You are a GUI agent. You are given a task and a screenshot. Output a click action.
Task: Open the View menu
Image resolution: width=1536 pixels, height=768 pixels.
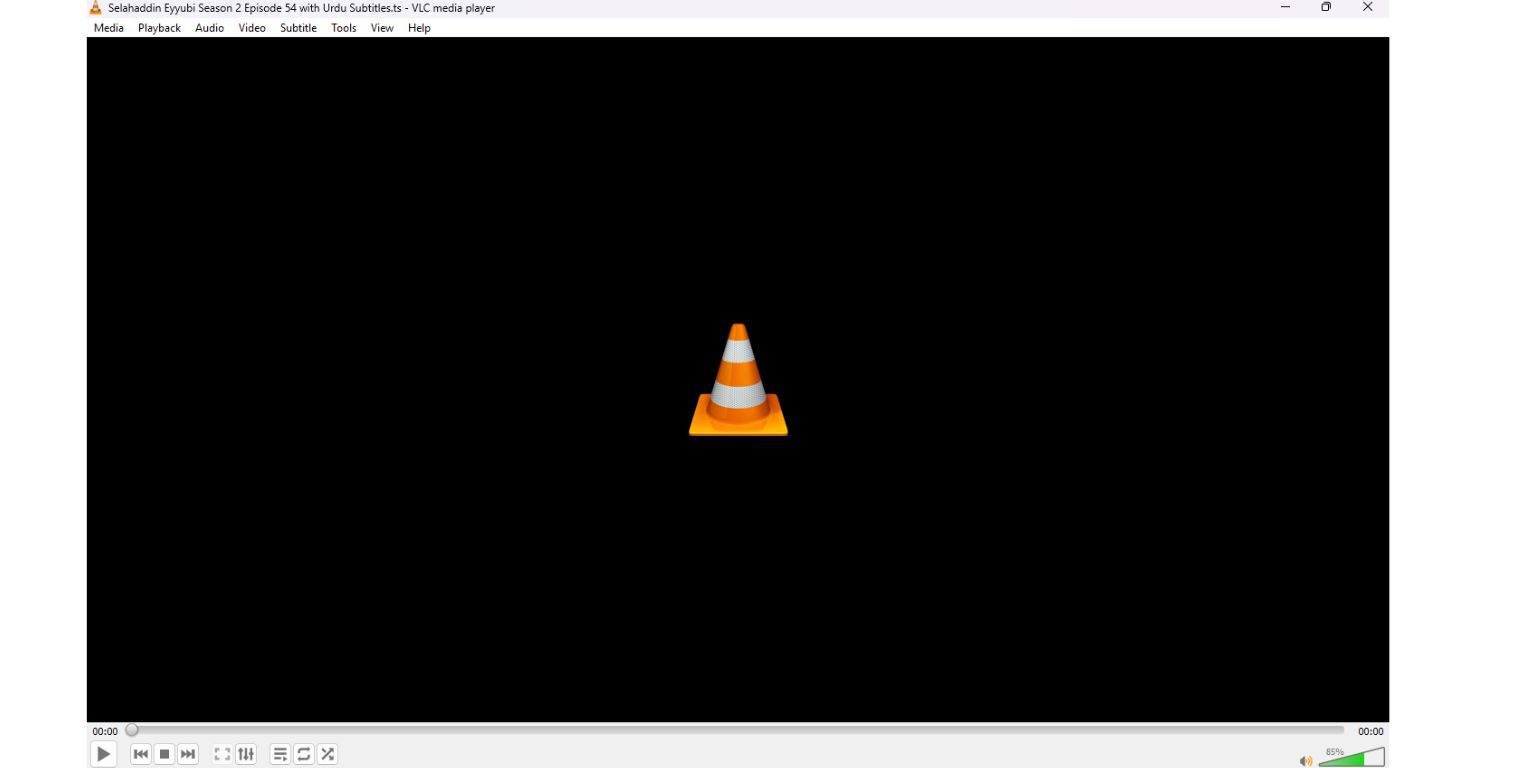382,28
